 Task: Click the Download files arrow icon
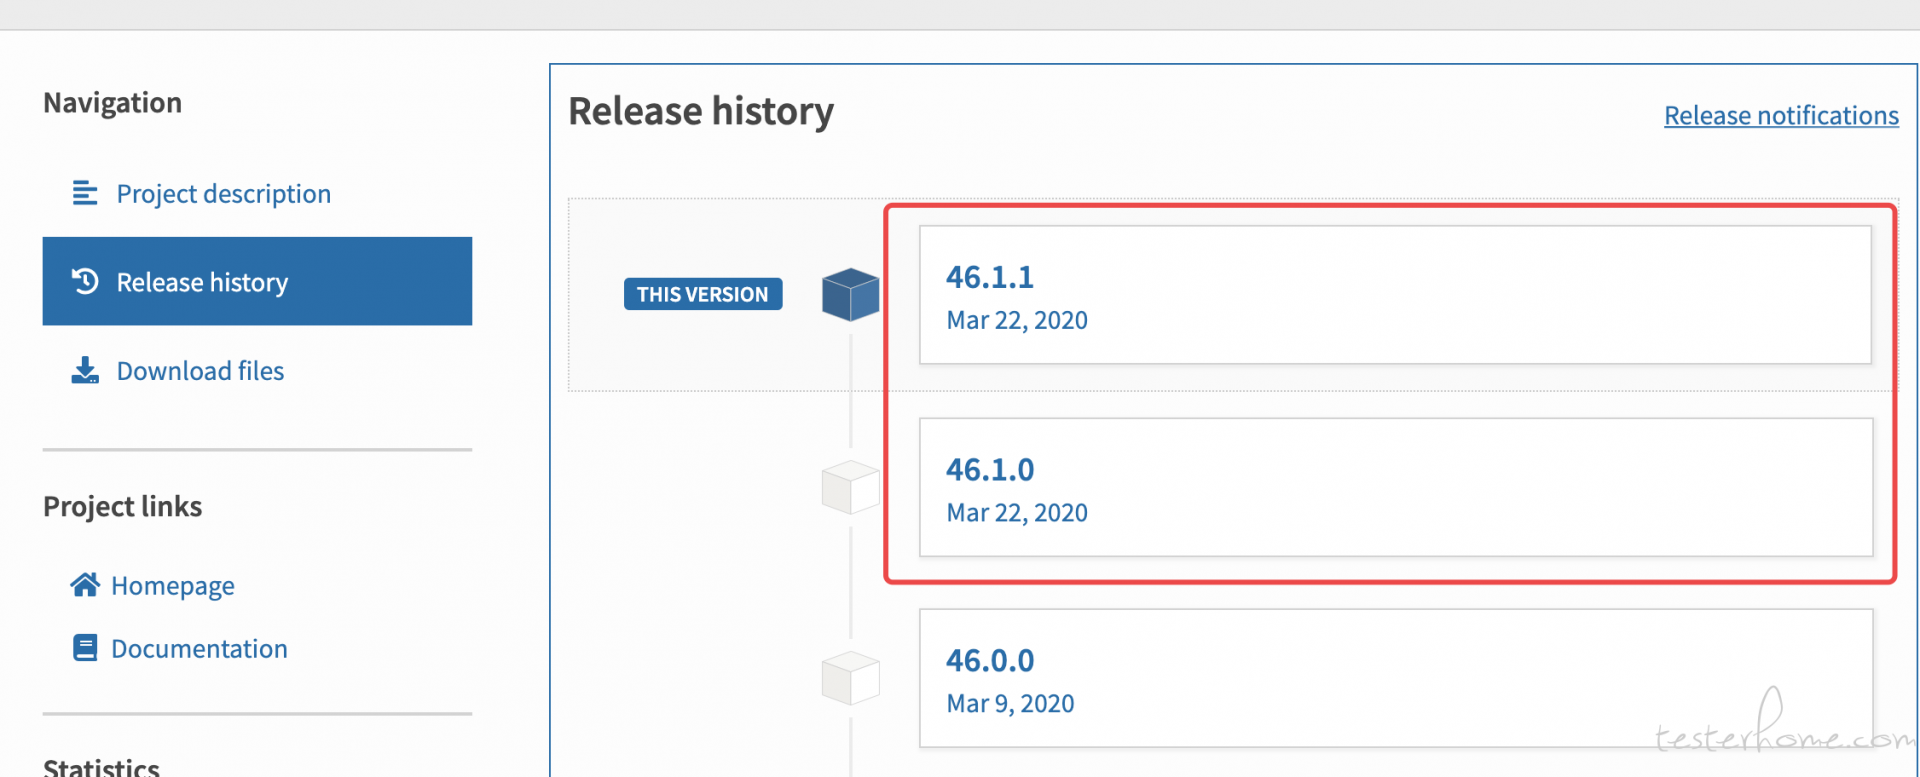85,370
